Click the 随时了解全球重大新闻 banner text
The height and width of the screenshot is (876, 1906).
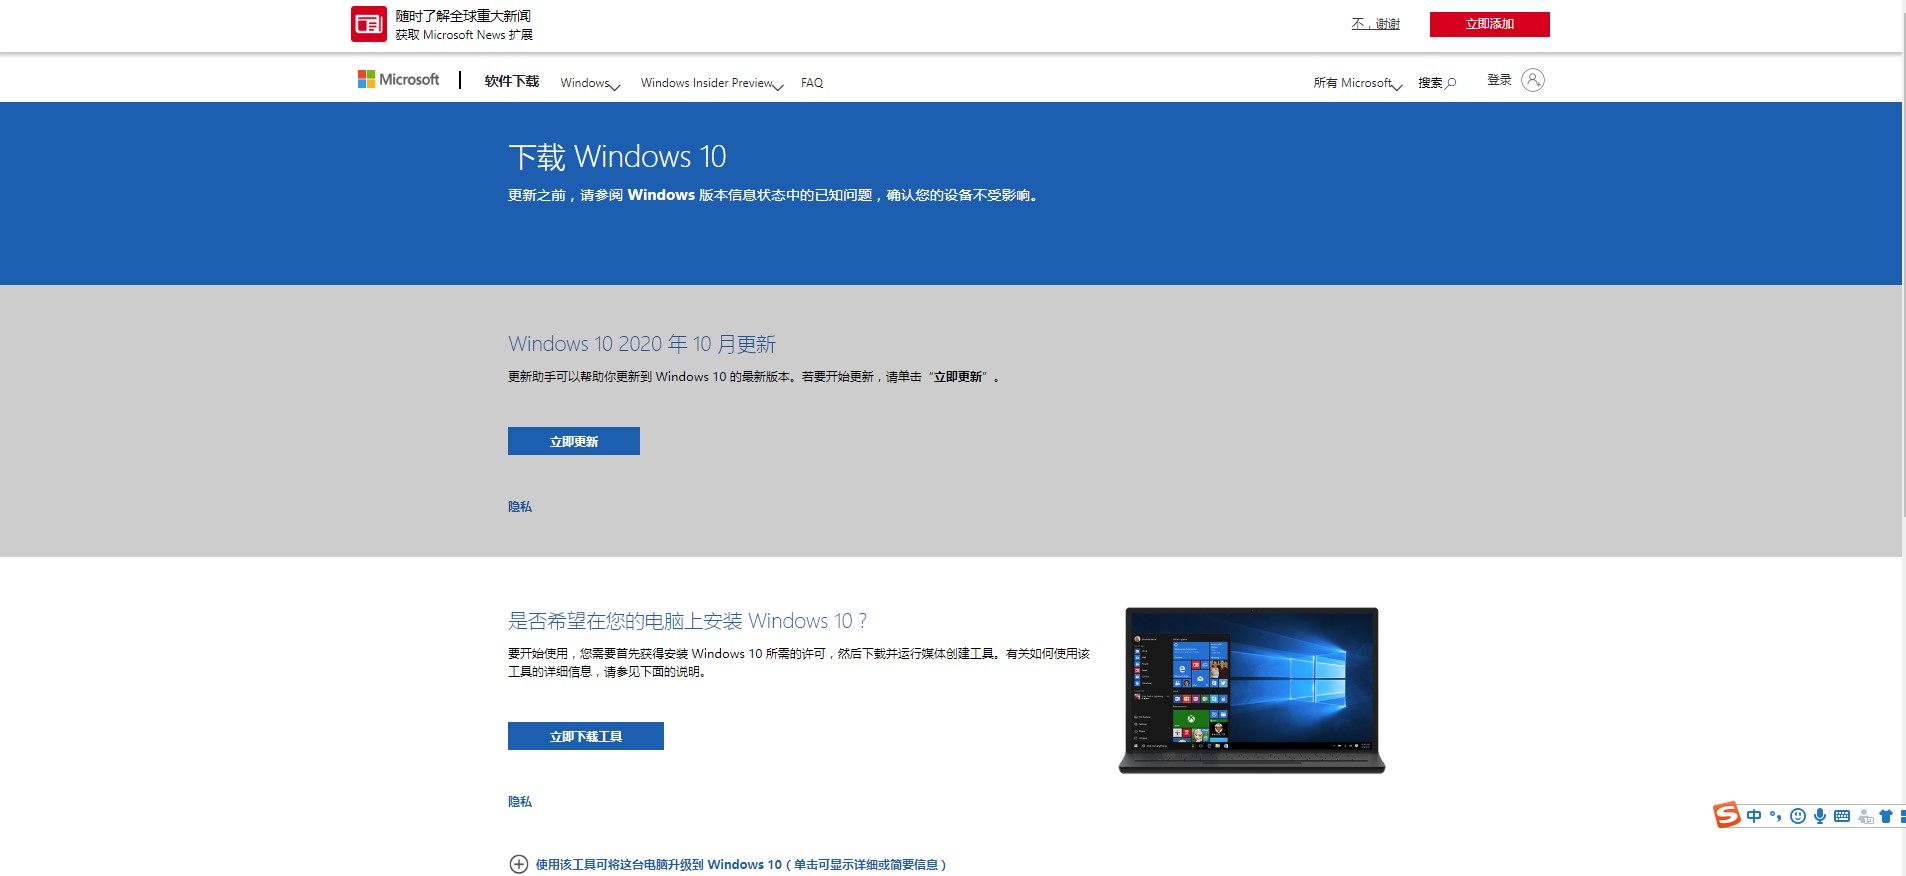(x=463, y=16)
